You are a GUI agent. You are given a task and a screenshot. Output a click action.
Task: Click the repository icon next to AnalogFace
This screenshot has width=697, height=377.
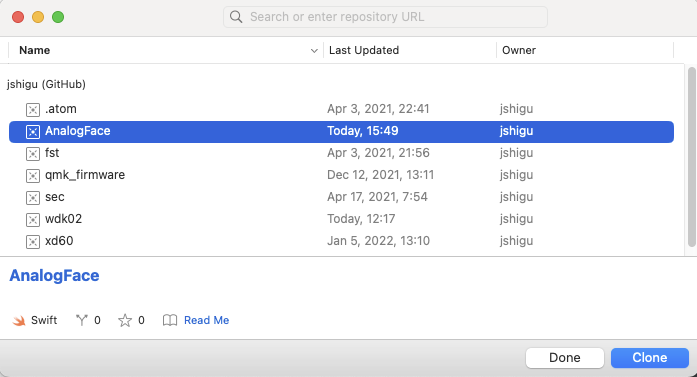point(33,132)
